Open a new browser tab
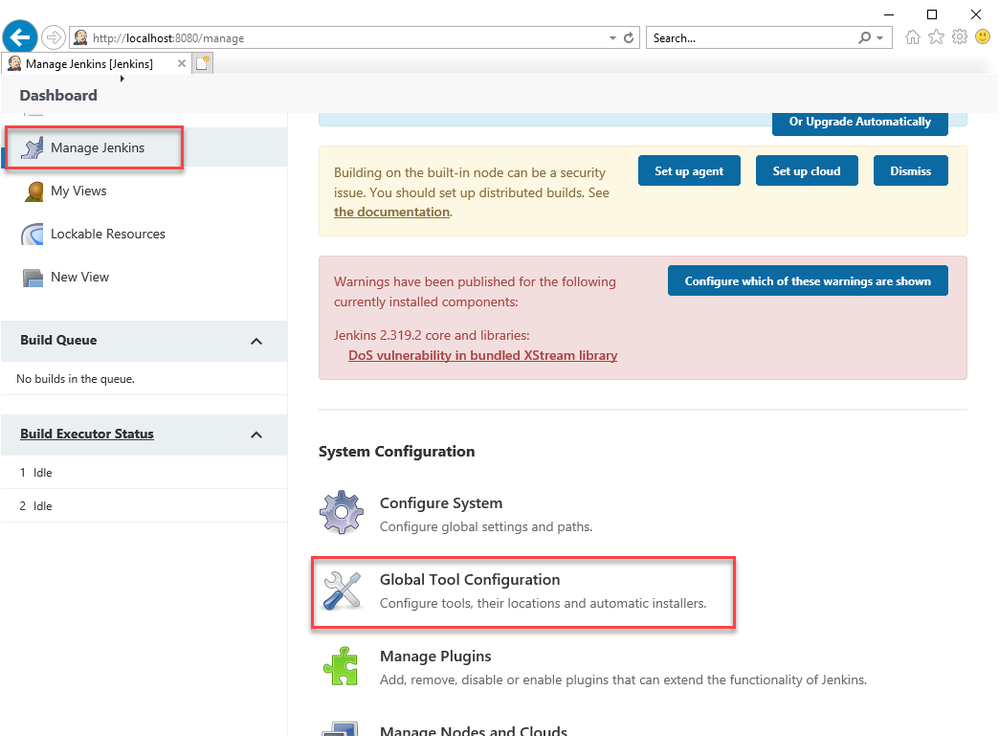The height and width of the screenshot is (737, 999). click(x=203, y=63)
